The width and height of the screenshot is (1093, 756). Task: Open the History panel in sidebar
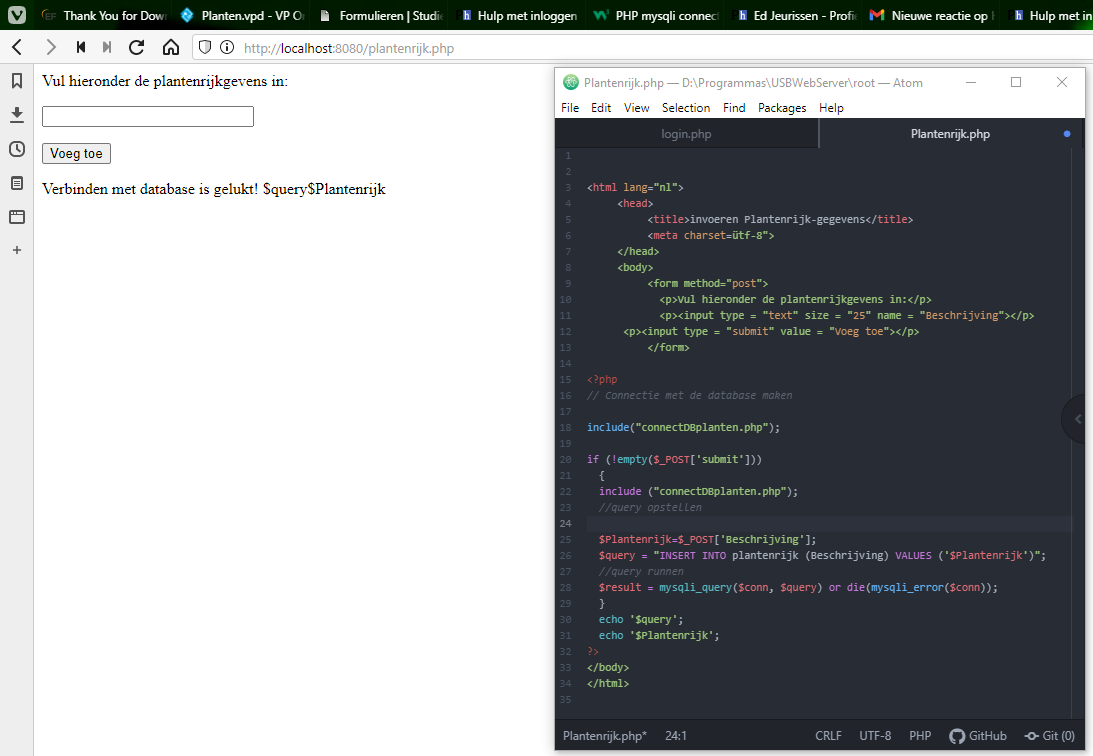pos(17,149)
